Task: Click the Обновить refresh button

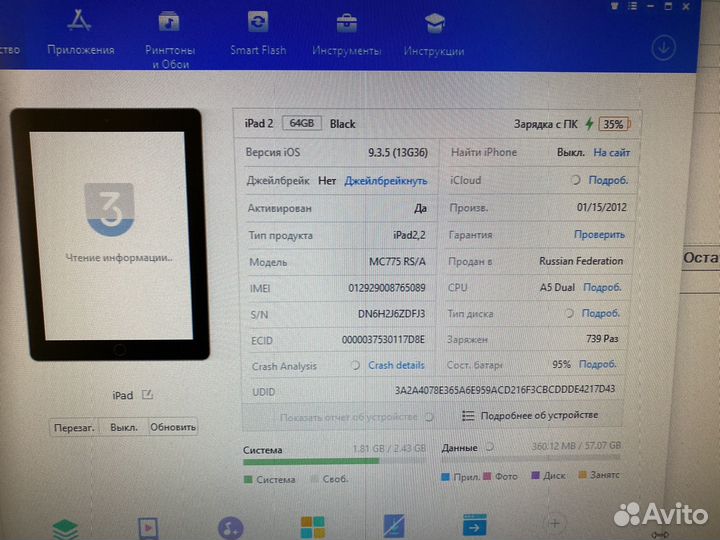Action: pos(173,427)
